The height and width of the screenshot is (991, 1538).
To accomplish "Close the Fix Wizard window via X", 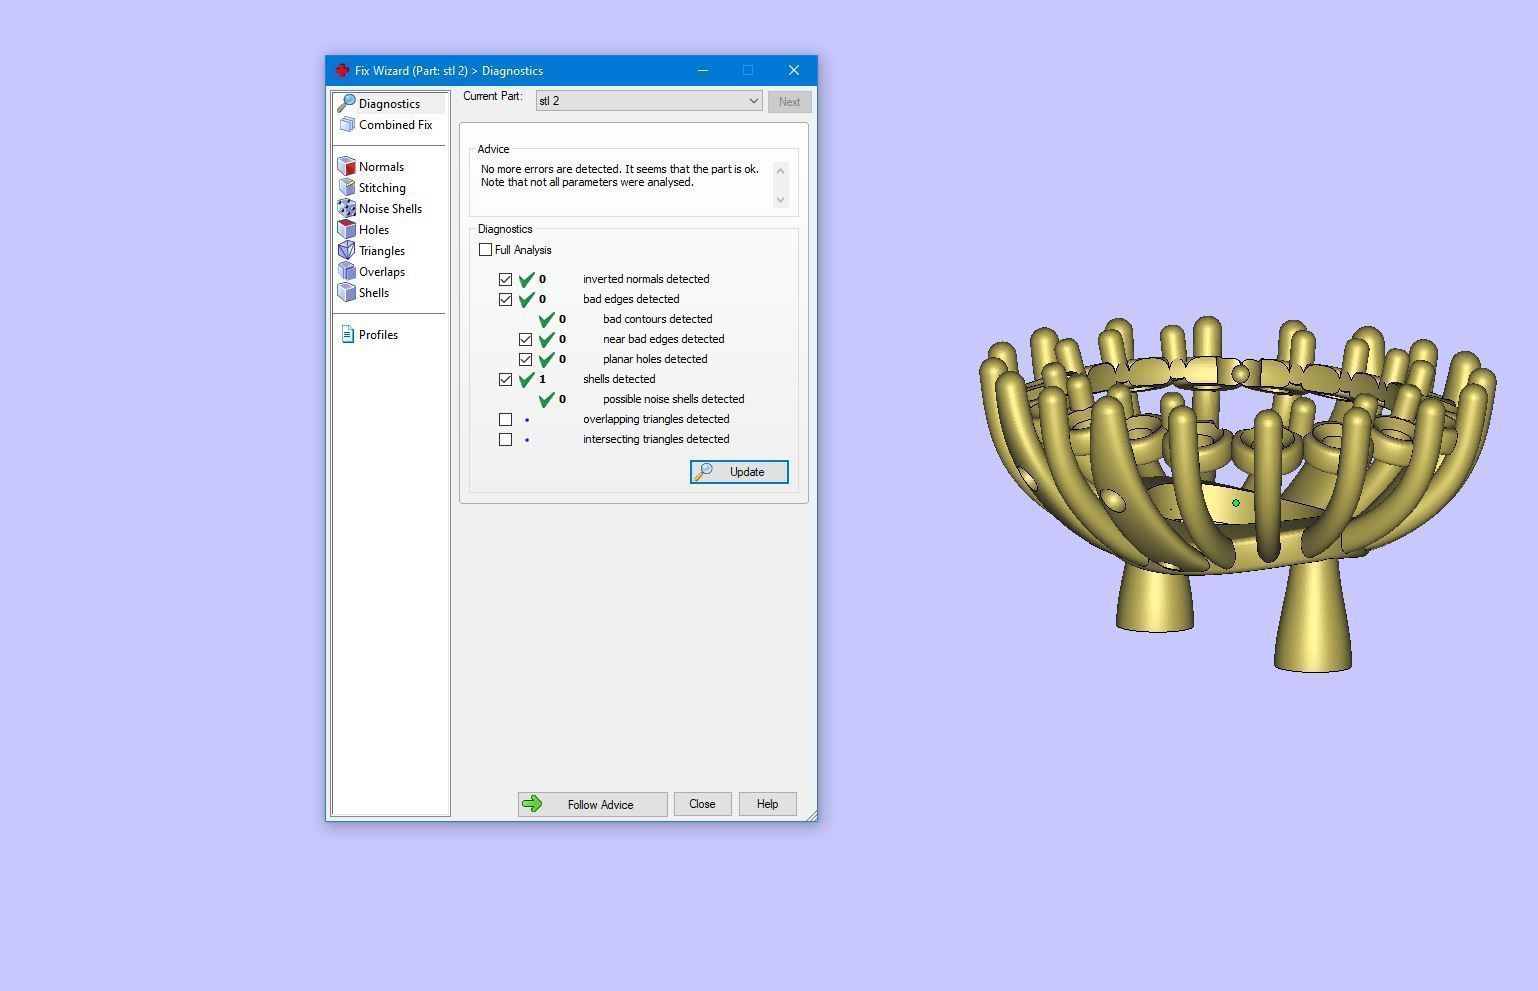I will (x=794, y=71).
